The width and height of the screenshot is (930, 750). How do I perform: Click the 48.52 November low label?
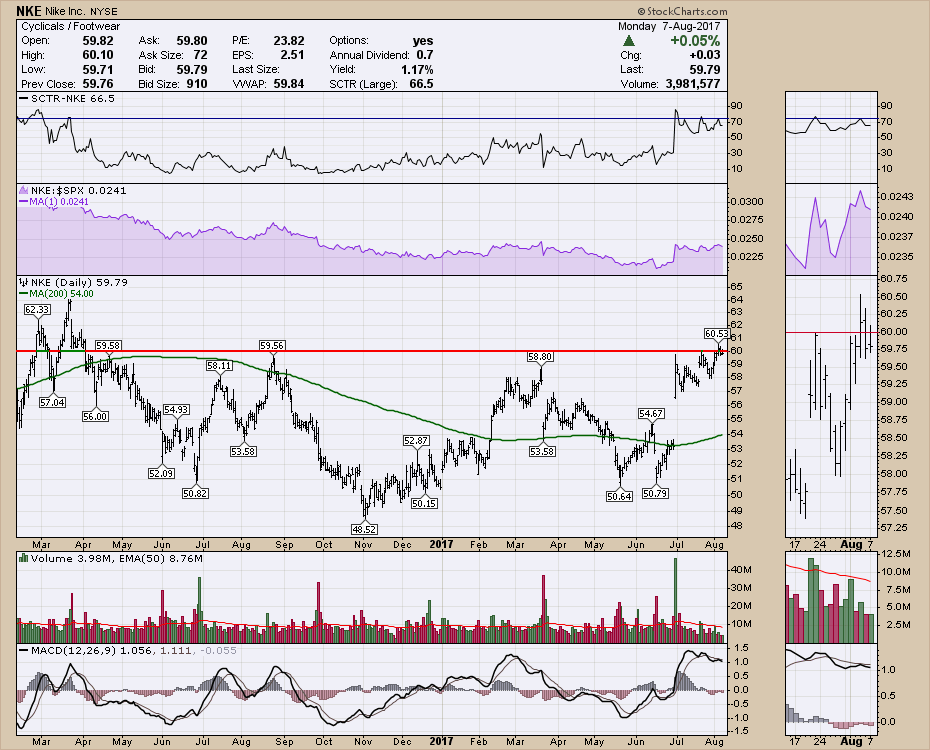click(x=364, y=529)
